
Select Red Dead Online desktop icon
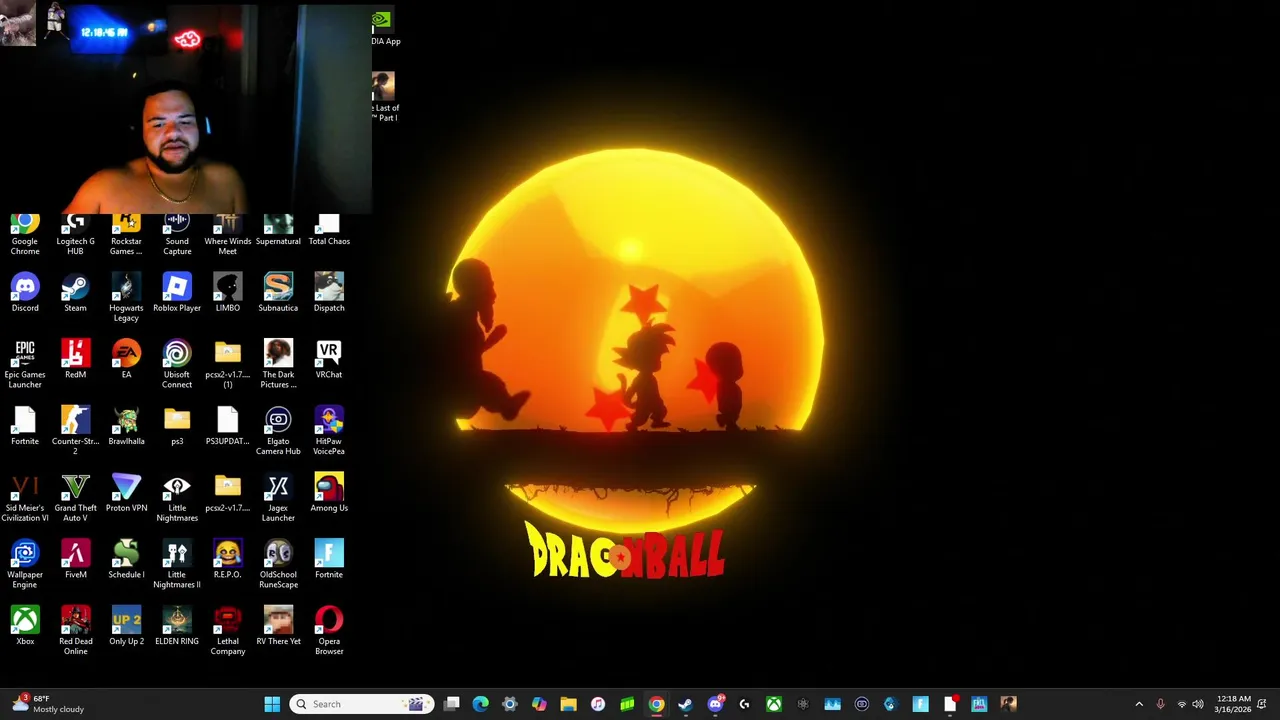pyautogui.click(x=75, y=631)
